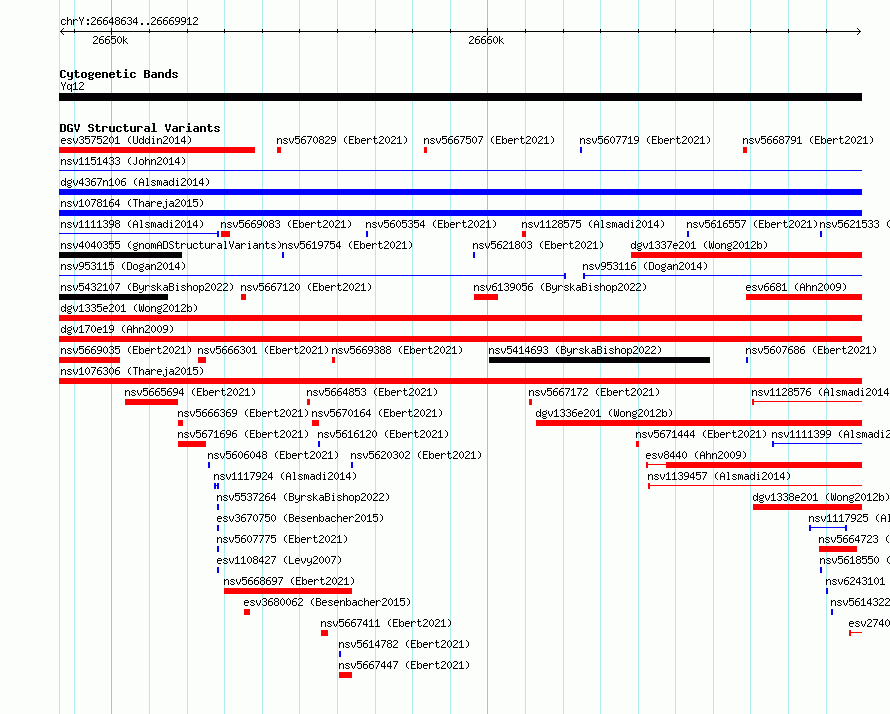Click nsv5667120 (Ebert2021) label
Viewport: 890px width, 714px height.
[x=307, y=287]
